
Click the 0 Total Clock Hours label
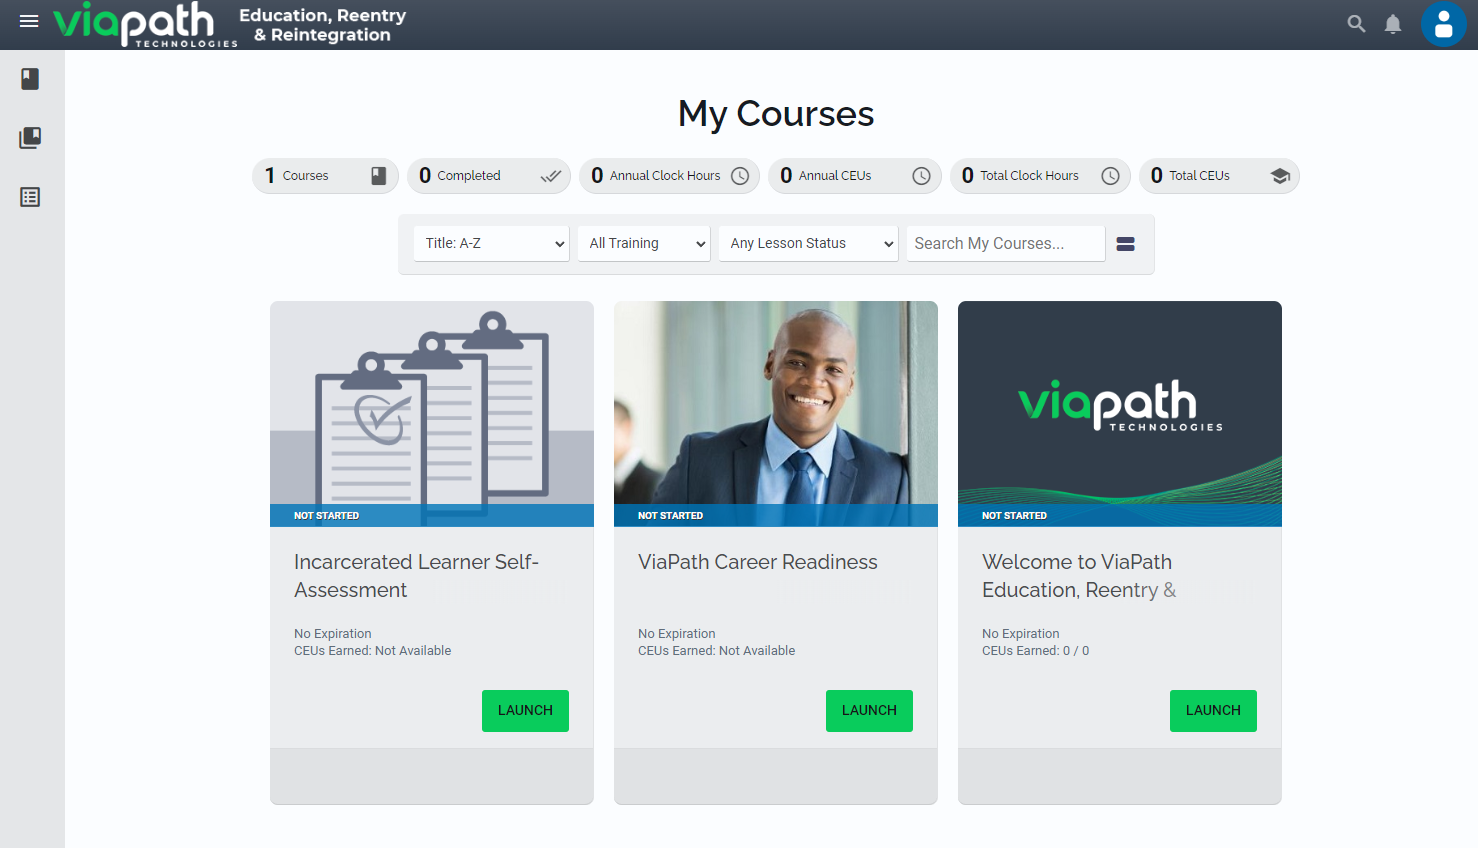pos(1020,176)
